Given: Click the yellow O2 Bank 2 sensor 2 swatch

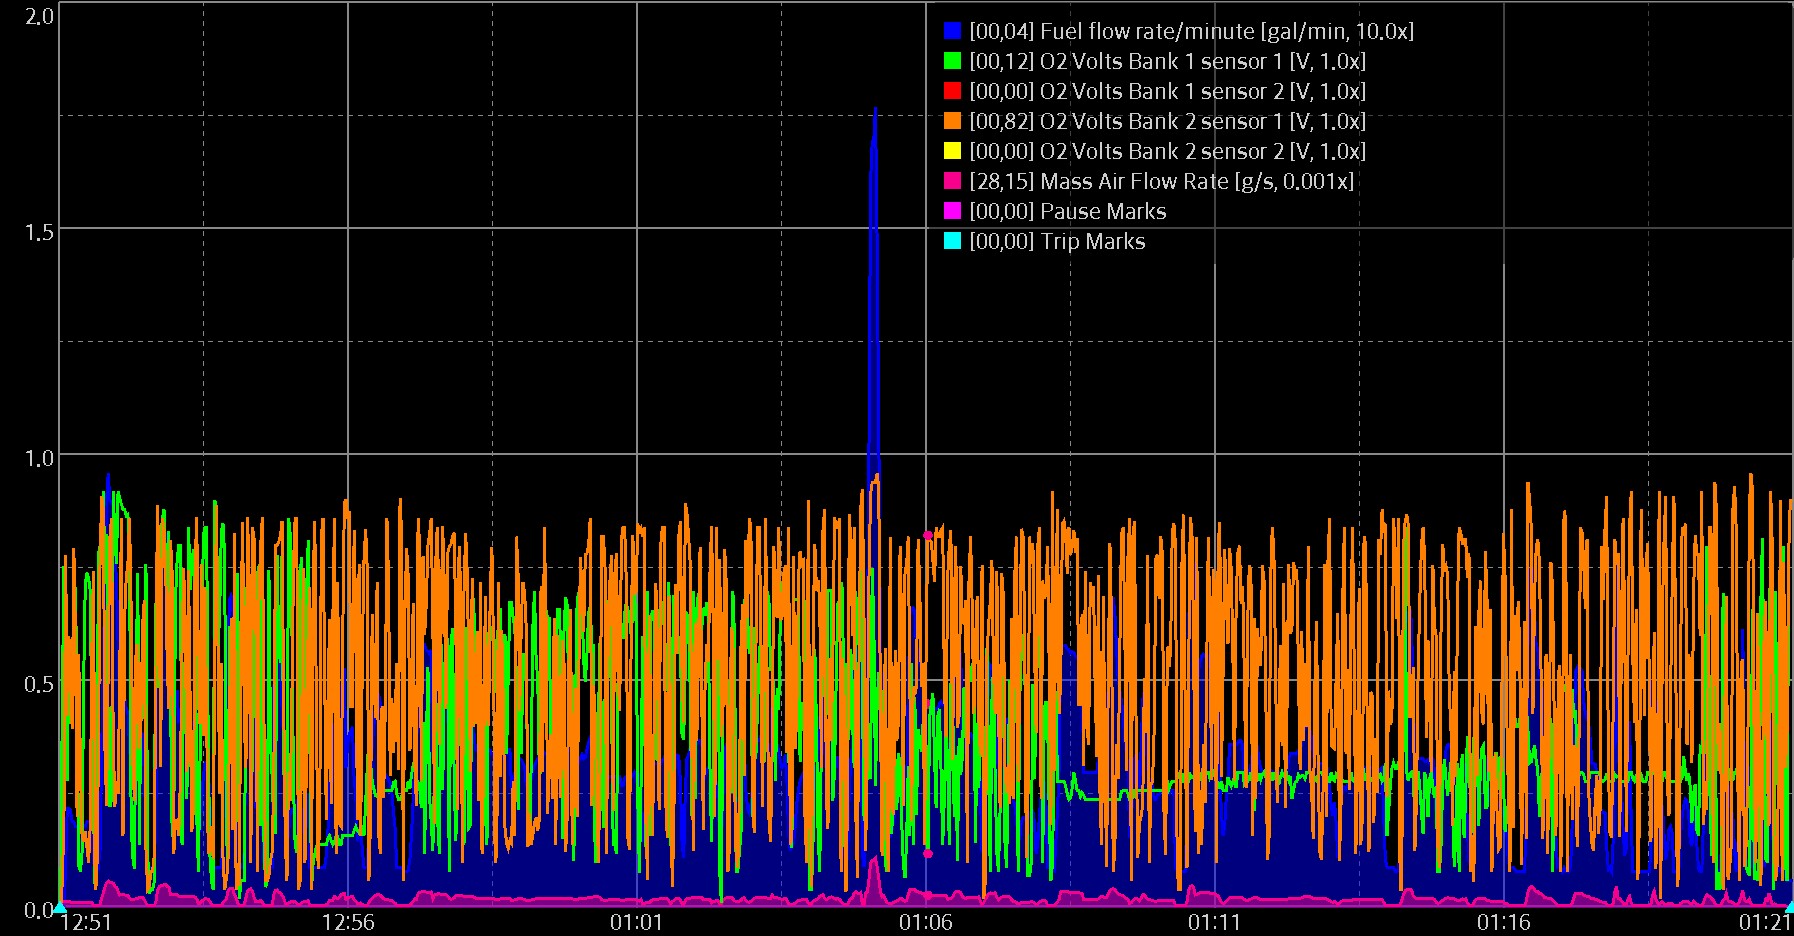Looking at the screenshot, I should tap(952, 151).
